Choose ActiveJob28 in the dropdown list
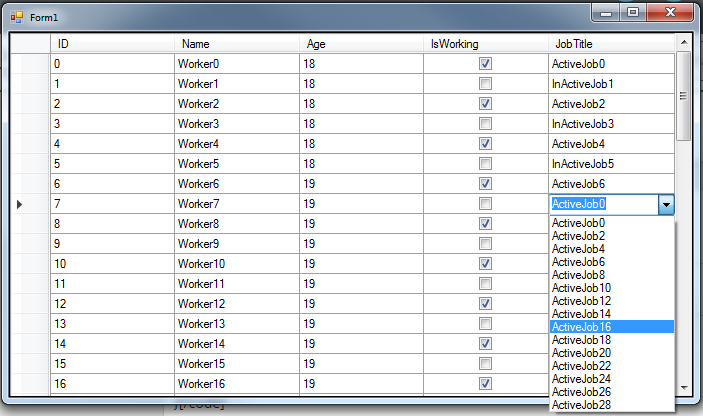 tap(611, 405)
